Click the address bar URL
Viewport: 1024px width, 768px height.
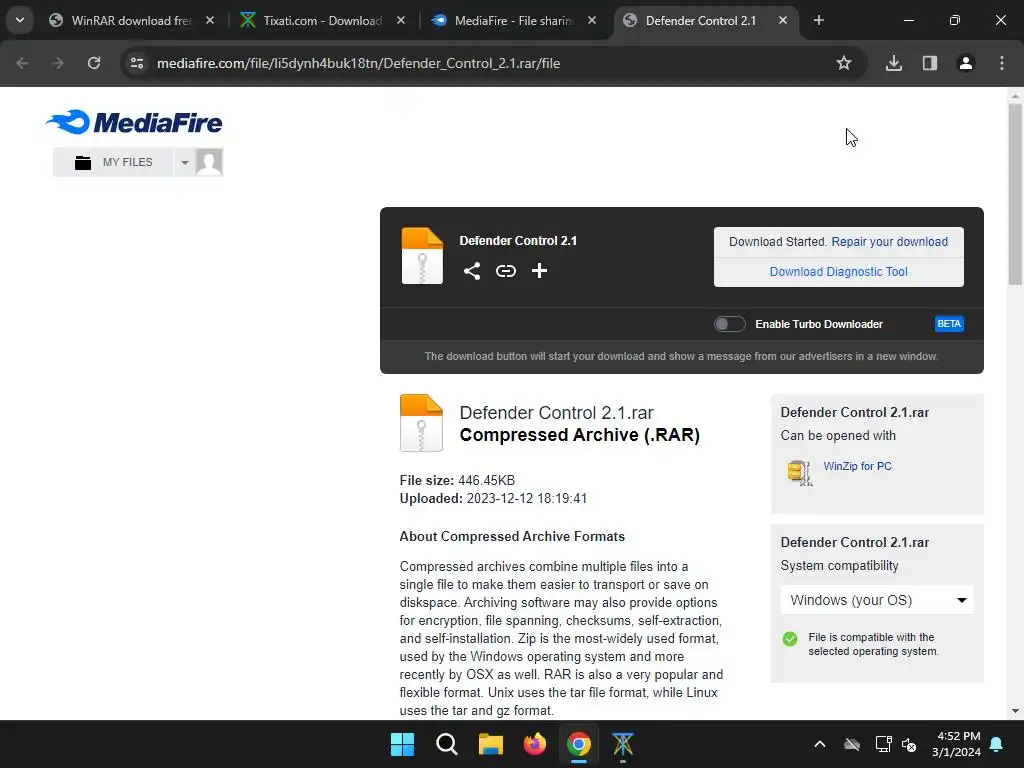click(359, 63)
